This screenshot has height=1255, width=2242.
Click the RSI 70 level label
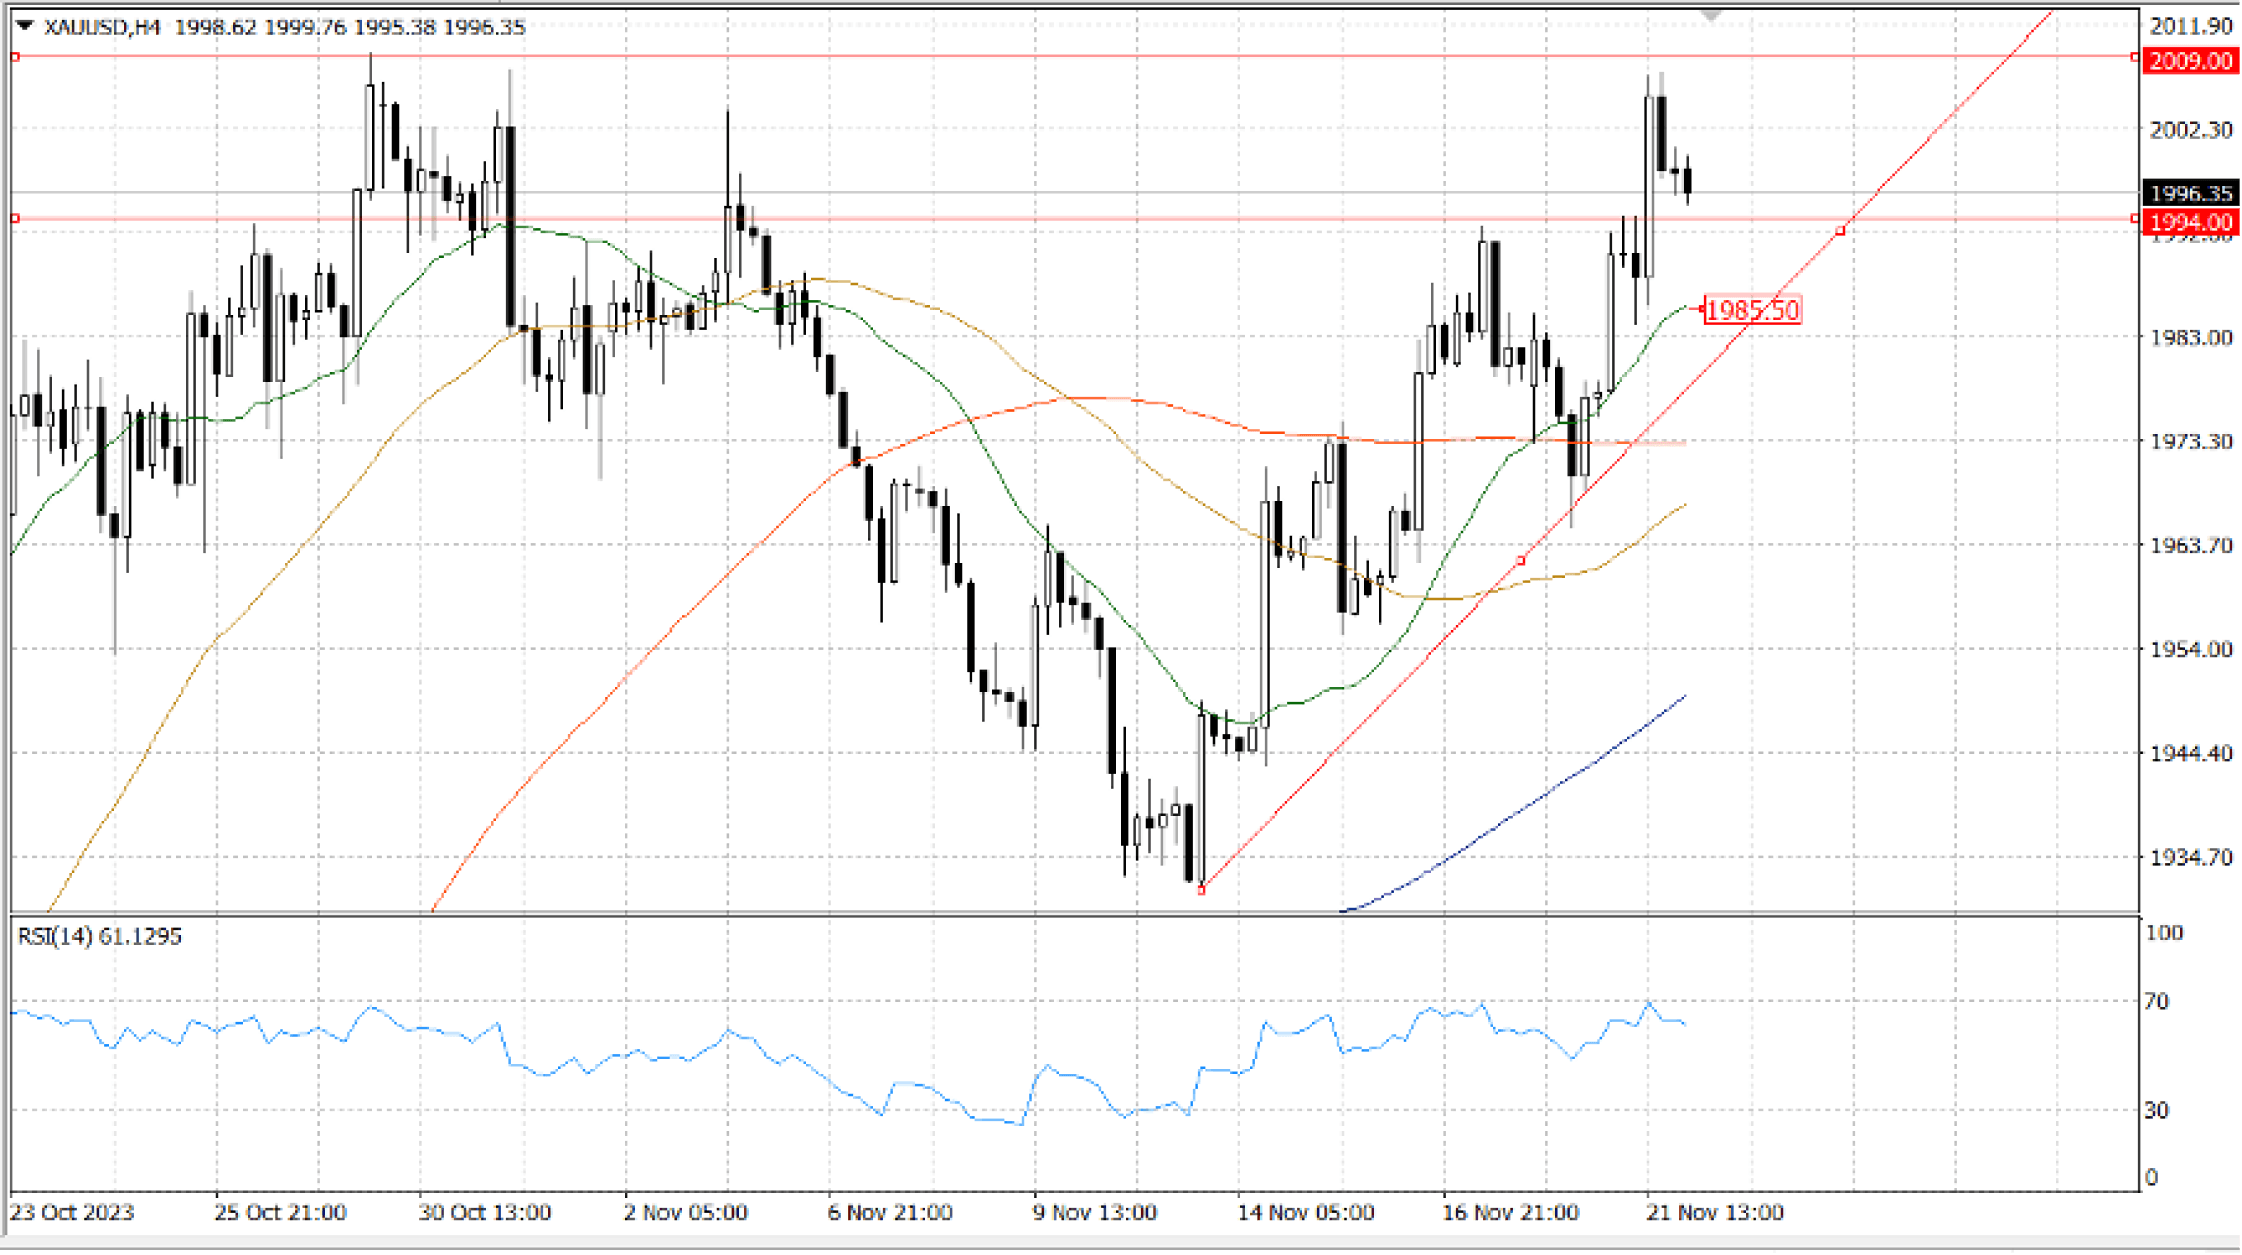point(2157,1001)
